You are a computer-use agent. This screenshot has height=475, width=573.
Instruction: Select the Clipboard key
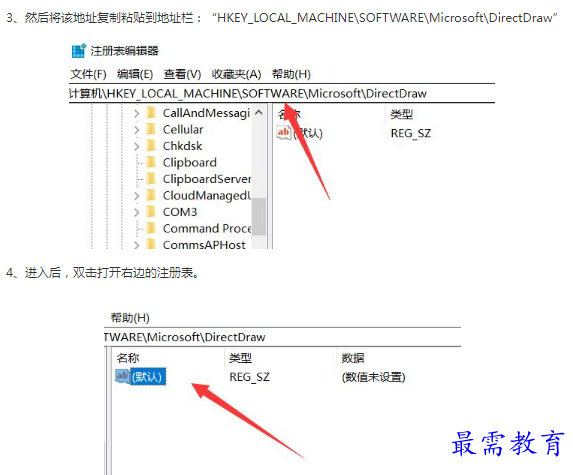[190, 163]
